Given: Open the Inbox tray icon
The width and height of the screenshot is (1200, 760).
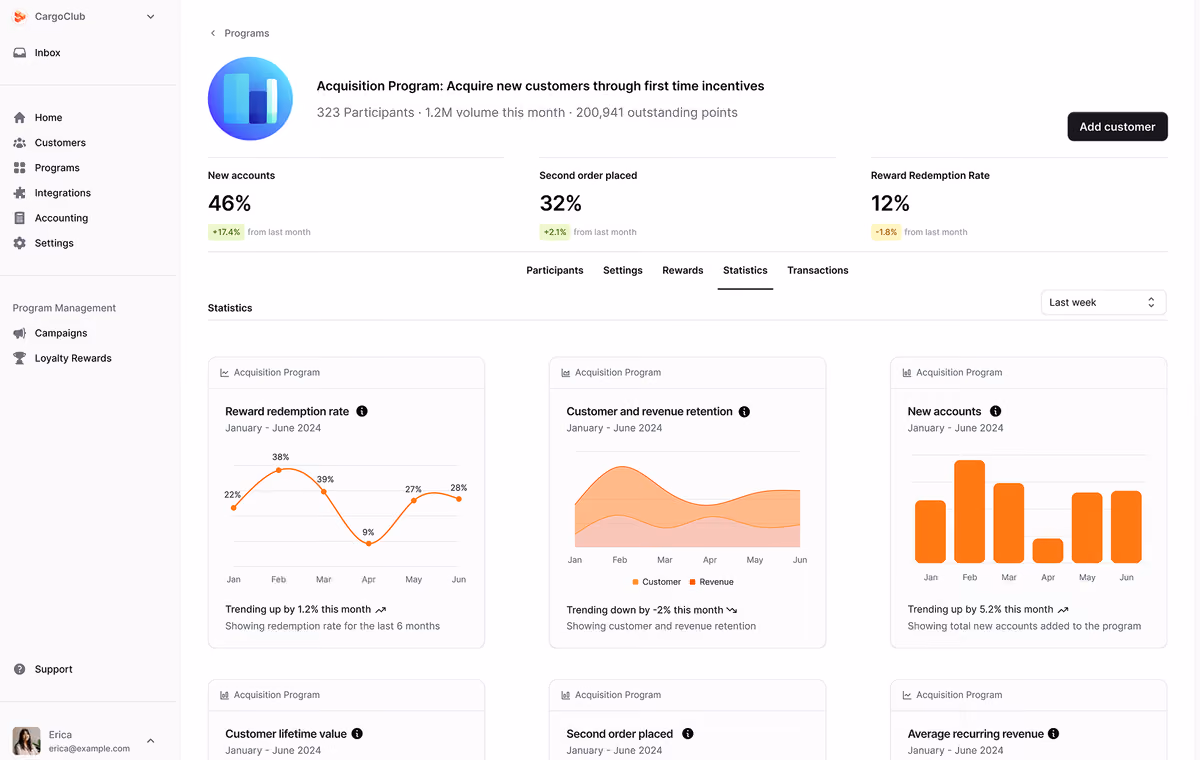Looking at the screenshot, I should tap(19, 53).
